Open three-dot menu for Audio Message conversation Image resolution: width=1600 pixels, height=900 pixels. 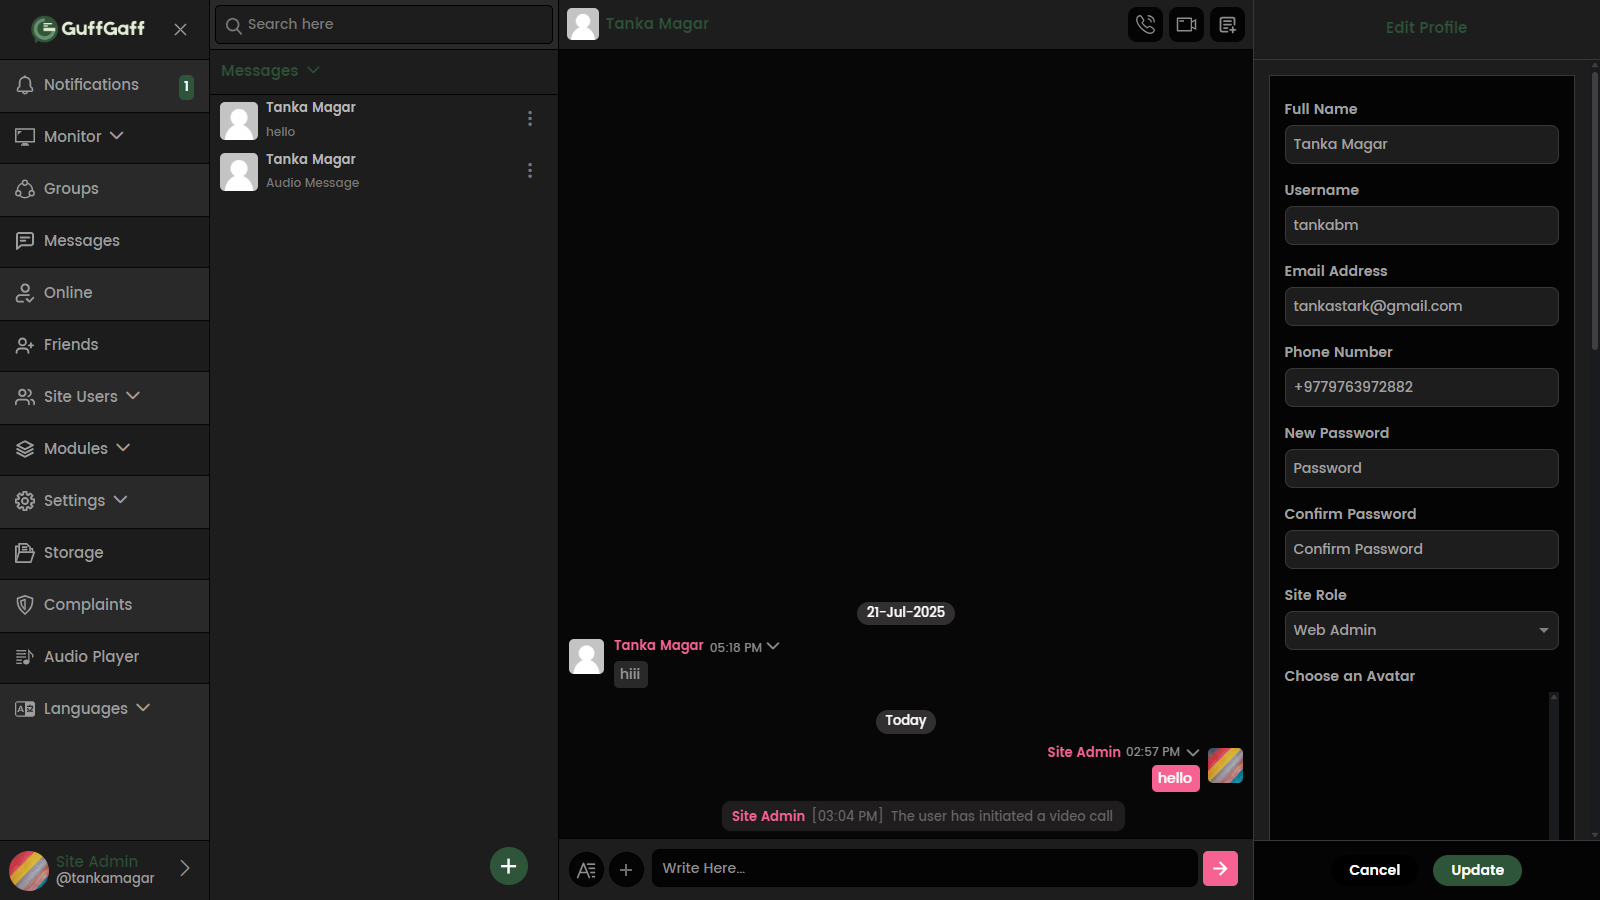click(530, 171)
